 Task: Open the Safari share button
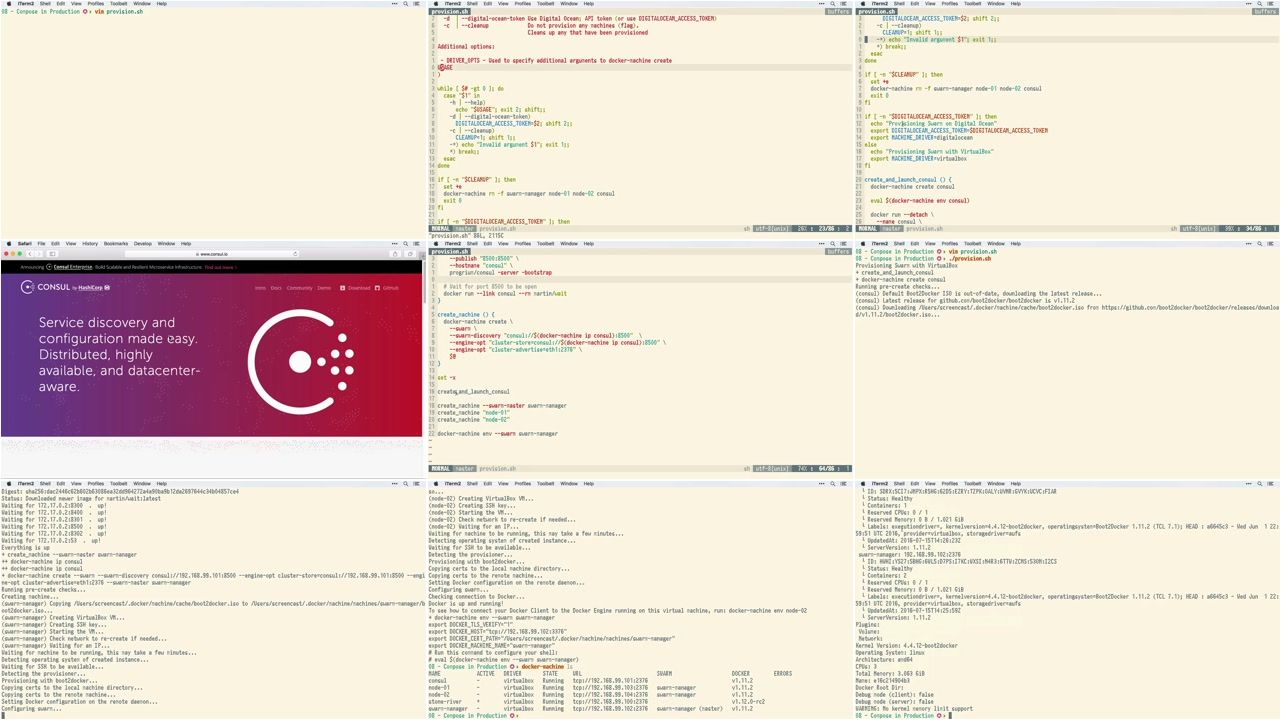point(395,254)
